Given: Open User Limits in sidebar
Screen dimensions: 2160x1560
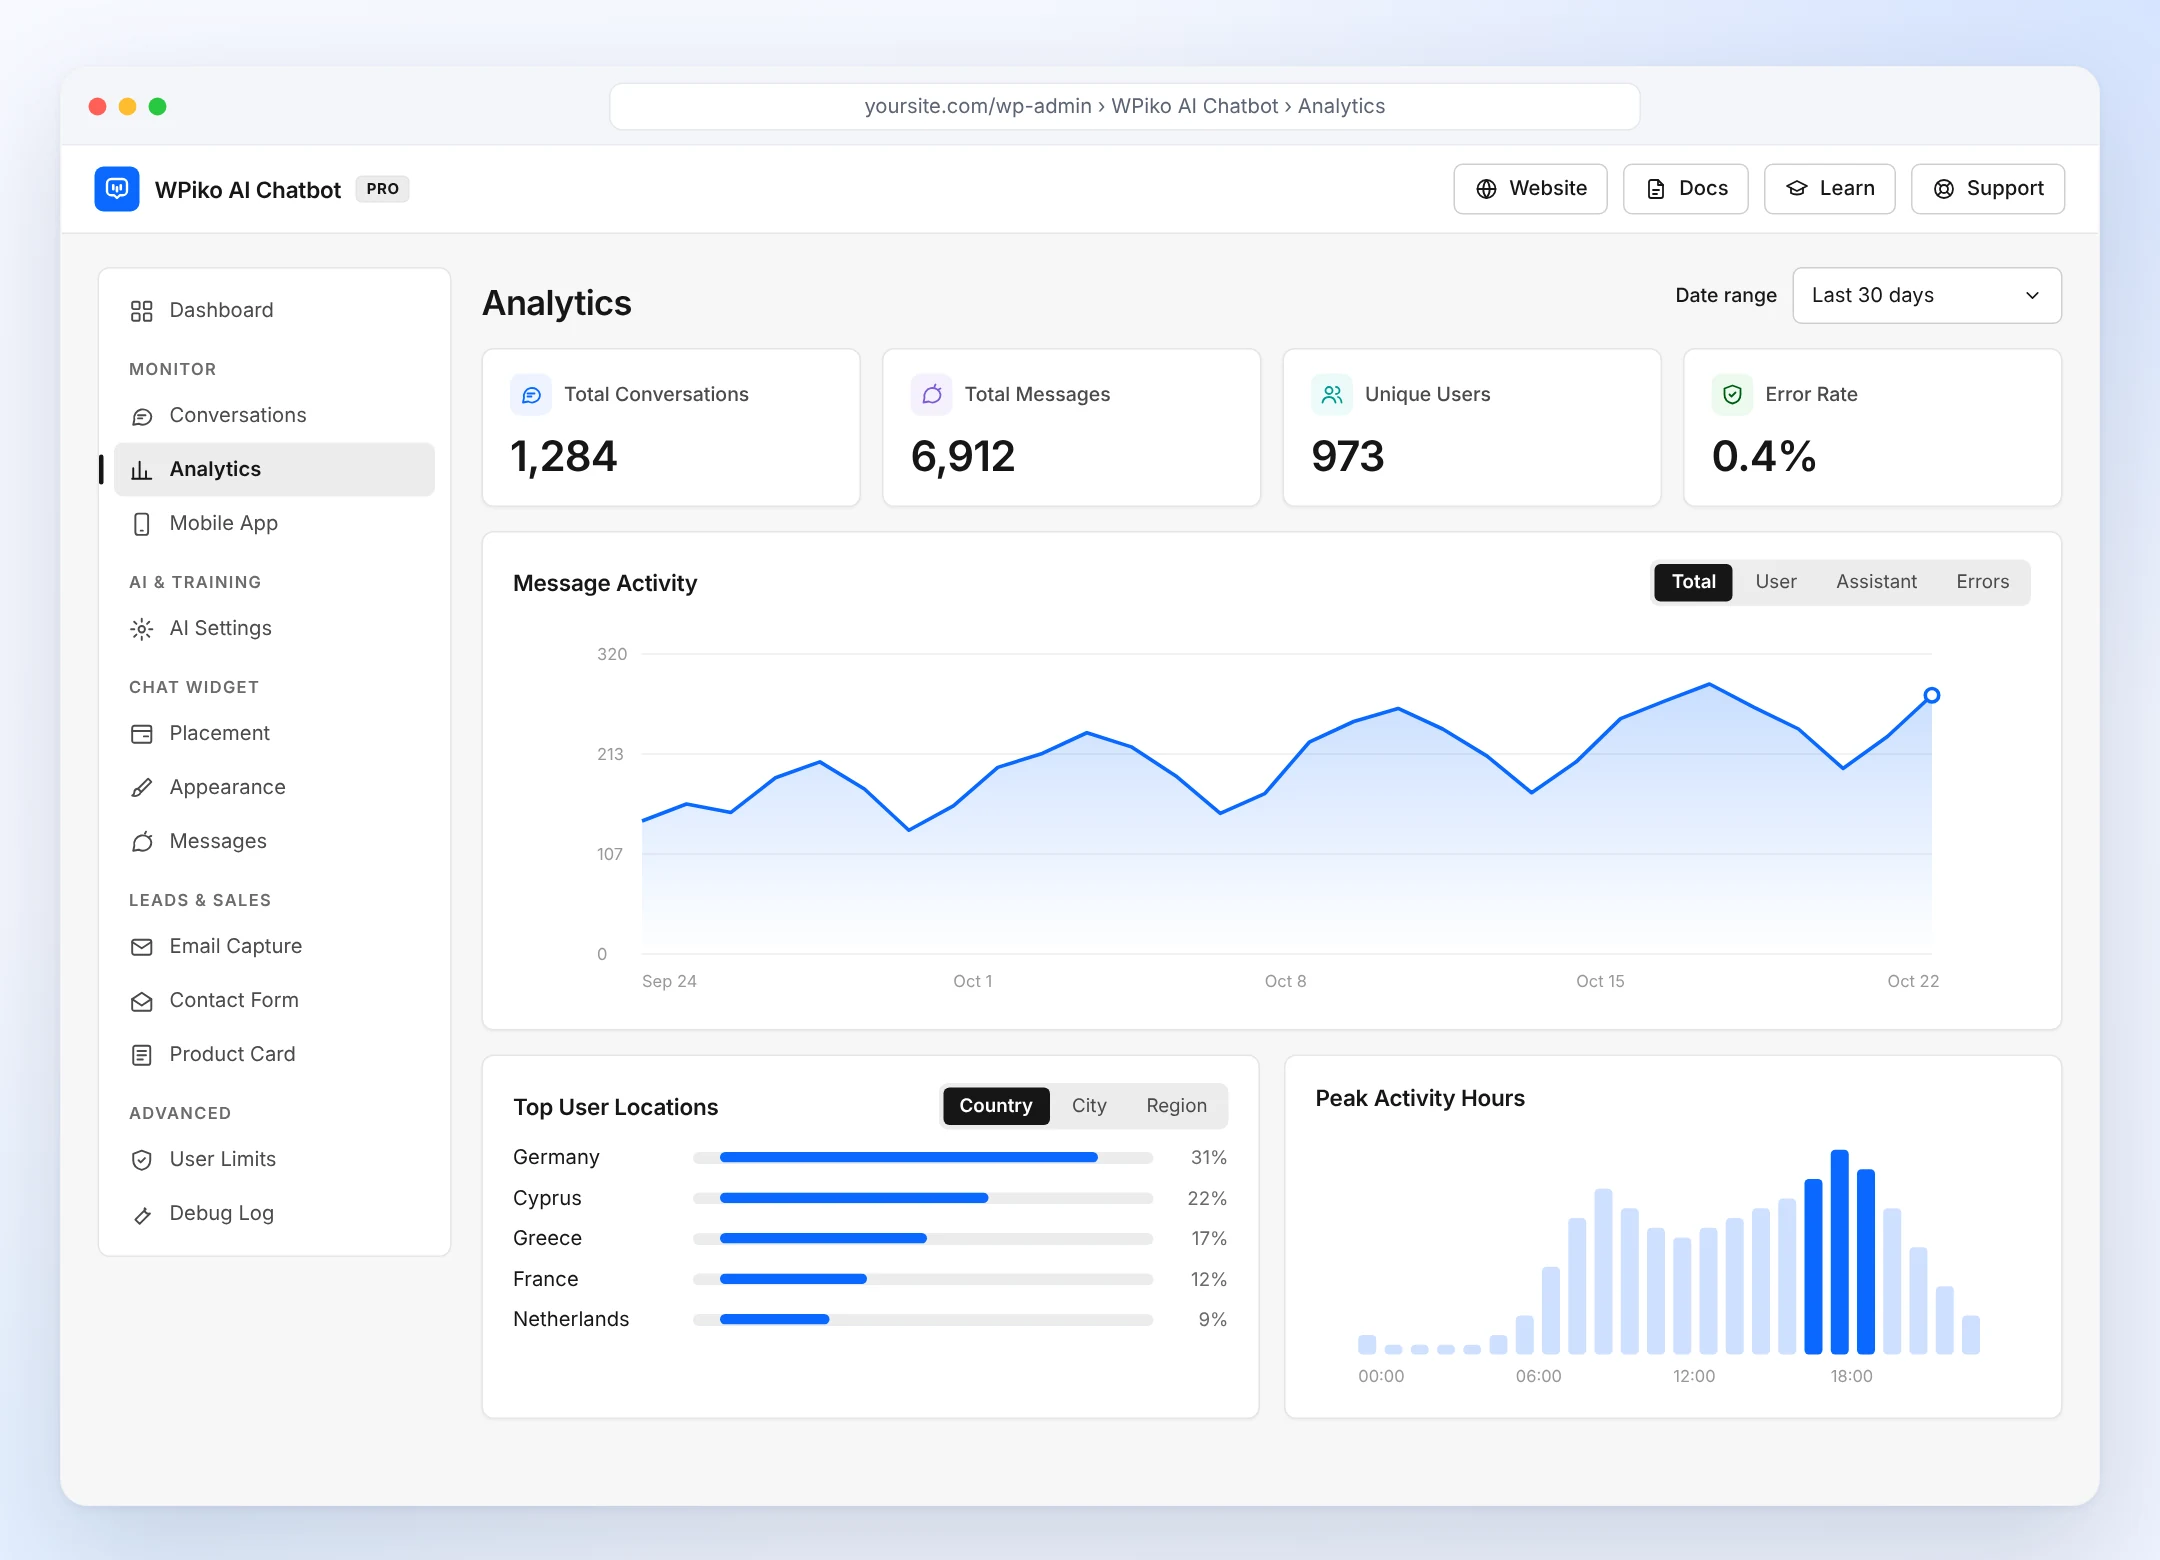Looking at the screenshot, I should 274,1160.
